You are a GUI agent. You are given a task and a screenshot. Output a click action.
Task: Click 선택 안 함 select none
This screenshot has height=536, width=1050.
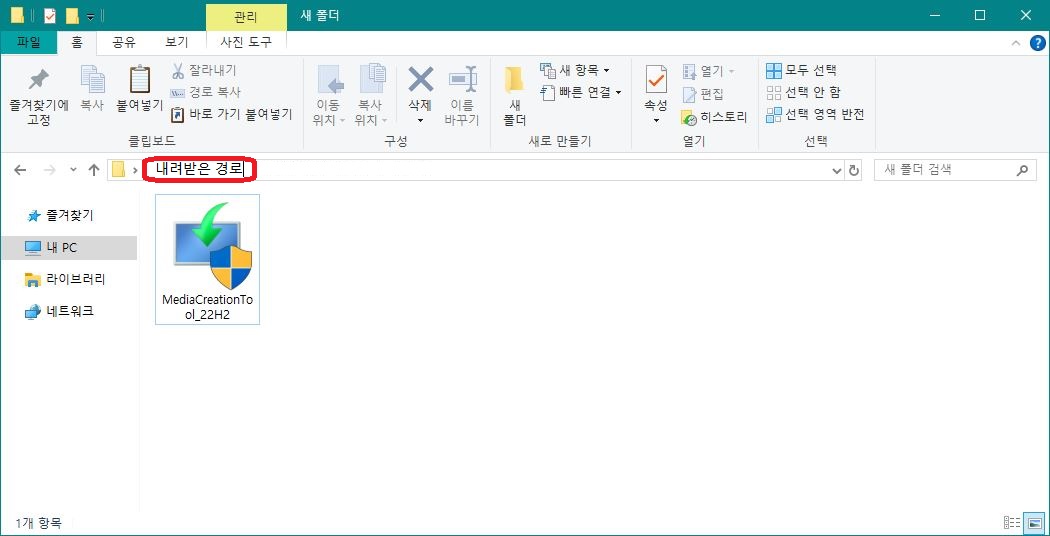(x=803, y=92)
